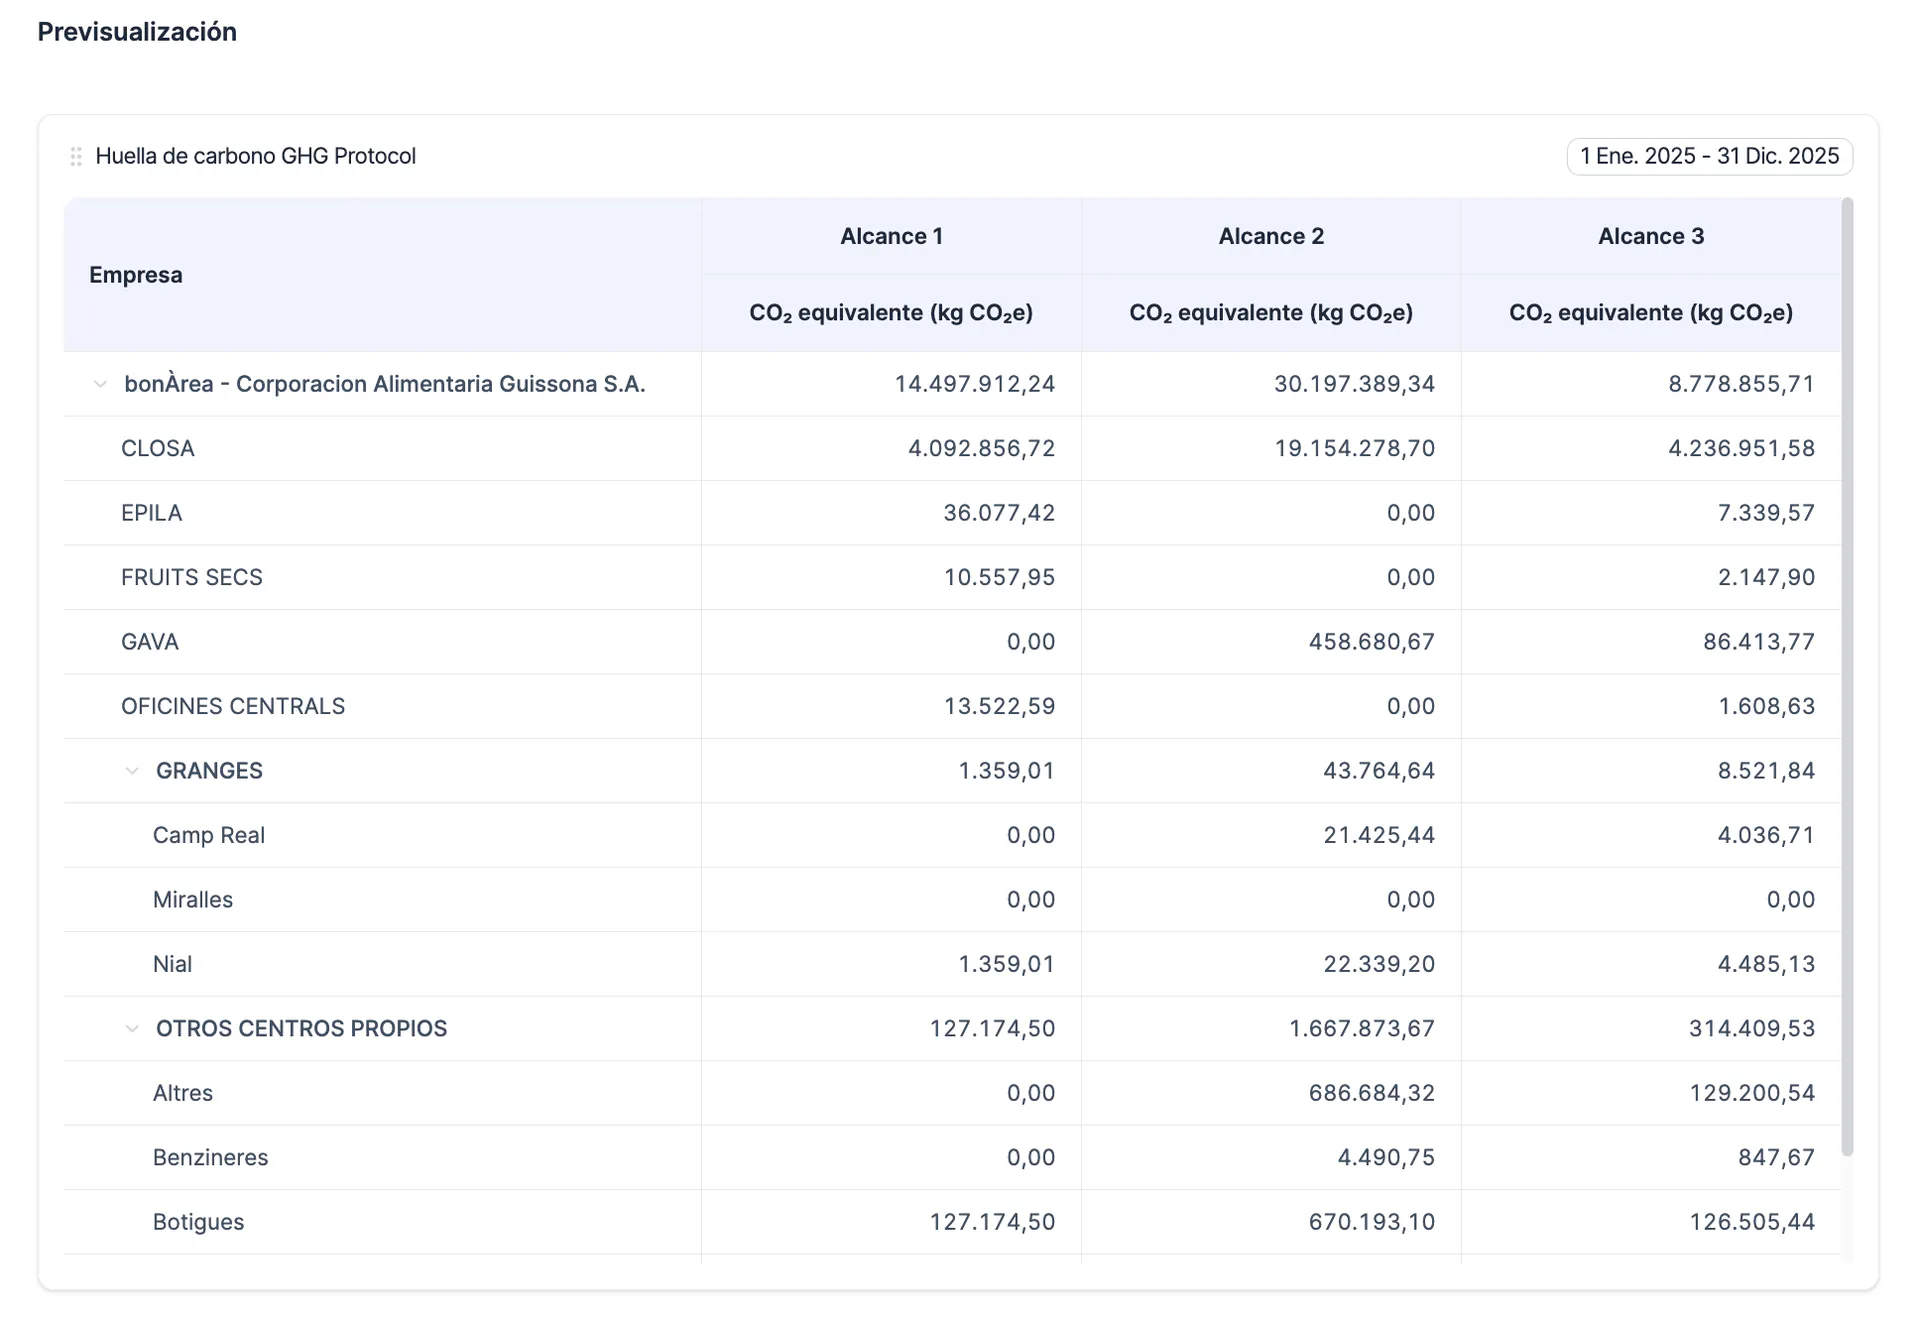Viewport: 1920px width, 1323px height.
Task: Click the Camp Real value 4.036,71
Action: (1767, 835)
